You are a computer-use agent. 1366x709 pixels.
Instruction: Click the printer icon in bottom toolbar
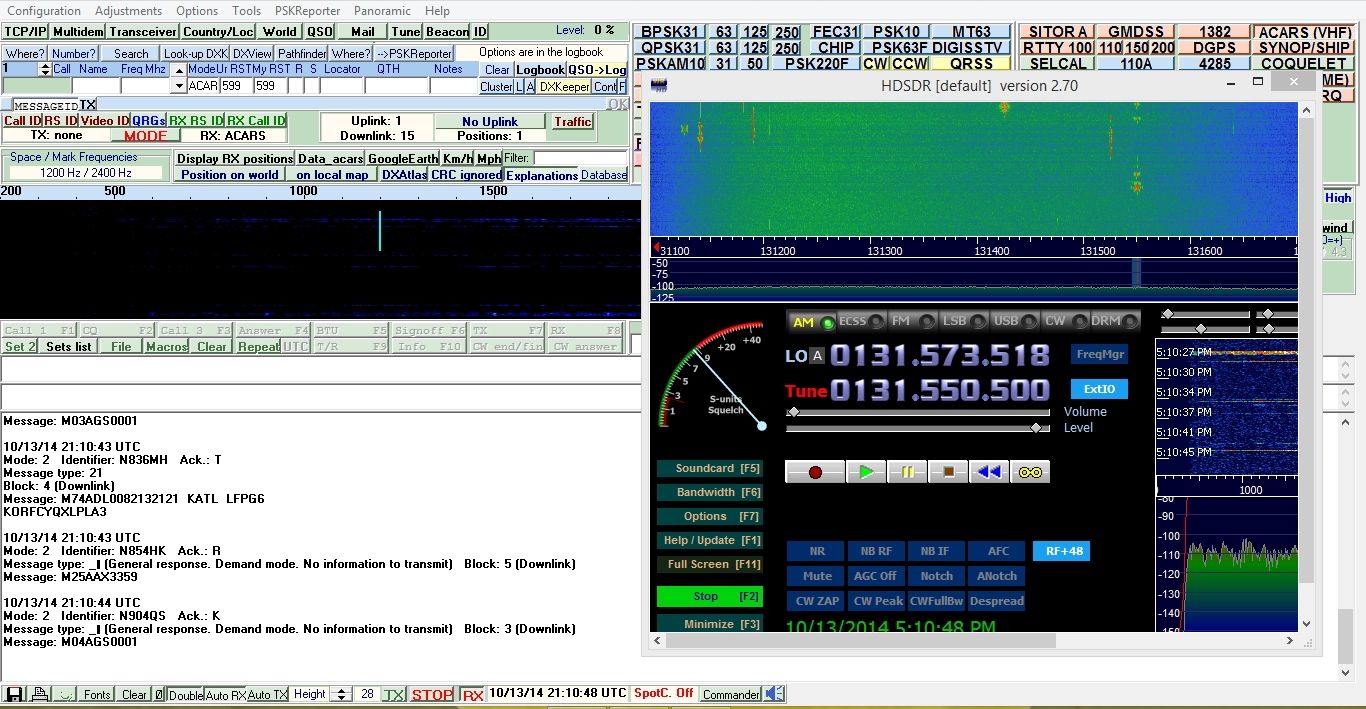click(39, 694)
